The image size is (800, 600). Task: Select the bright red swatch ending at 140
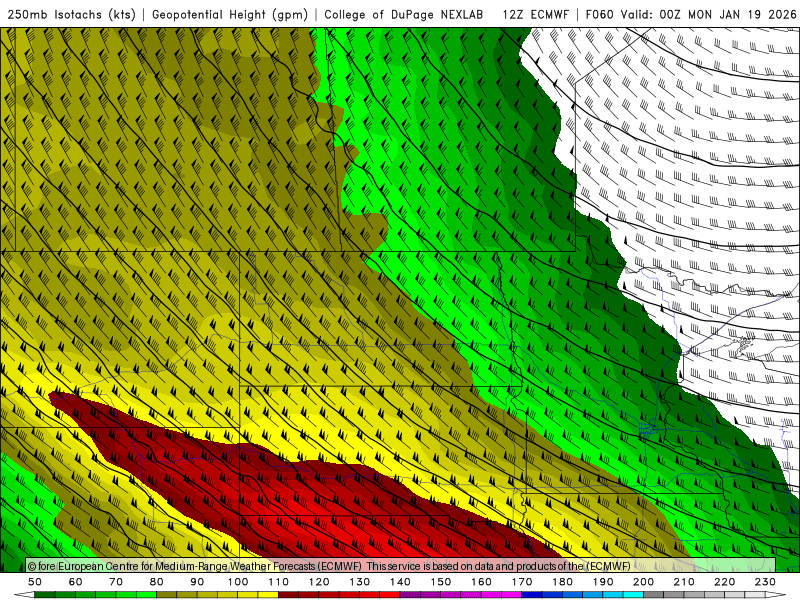390,595
